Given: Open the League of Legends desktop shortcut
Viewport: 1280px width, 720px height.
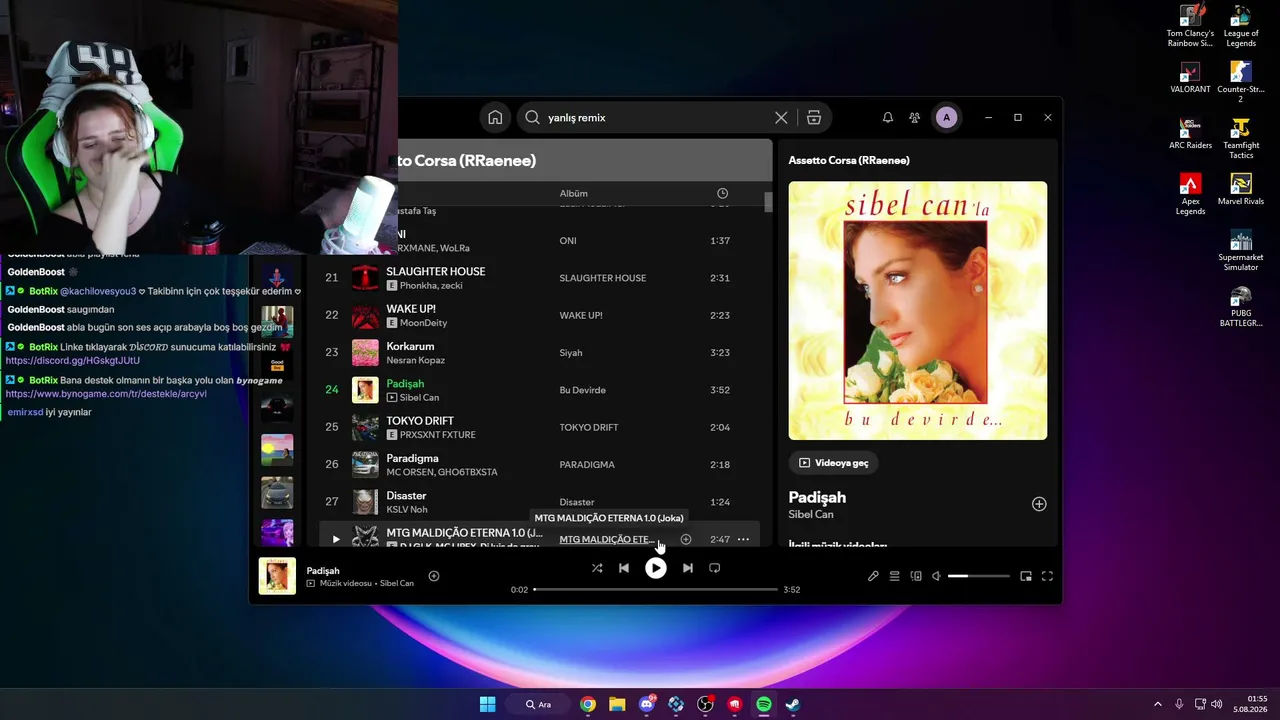Looking at the screenshot, I should coord(1241,27).
